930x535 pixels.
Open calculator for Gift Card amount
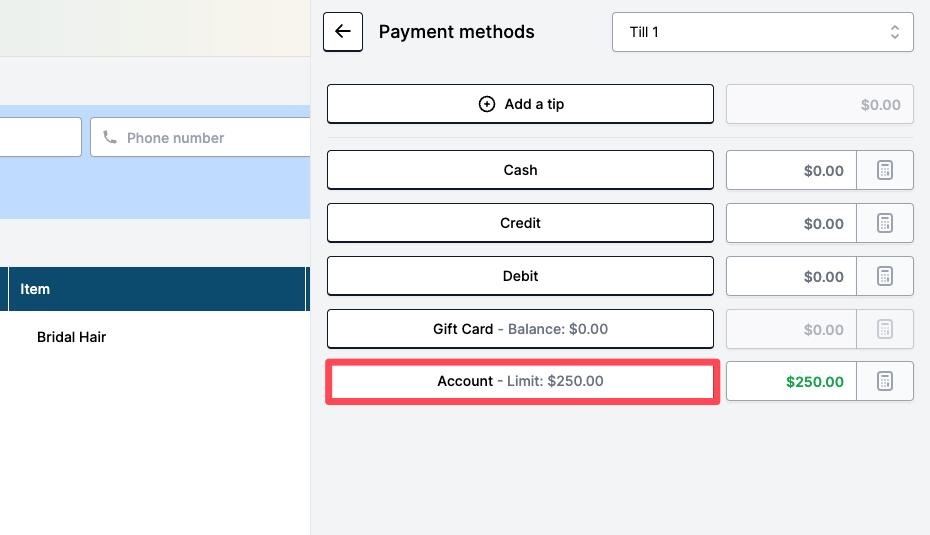point(885,329)
